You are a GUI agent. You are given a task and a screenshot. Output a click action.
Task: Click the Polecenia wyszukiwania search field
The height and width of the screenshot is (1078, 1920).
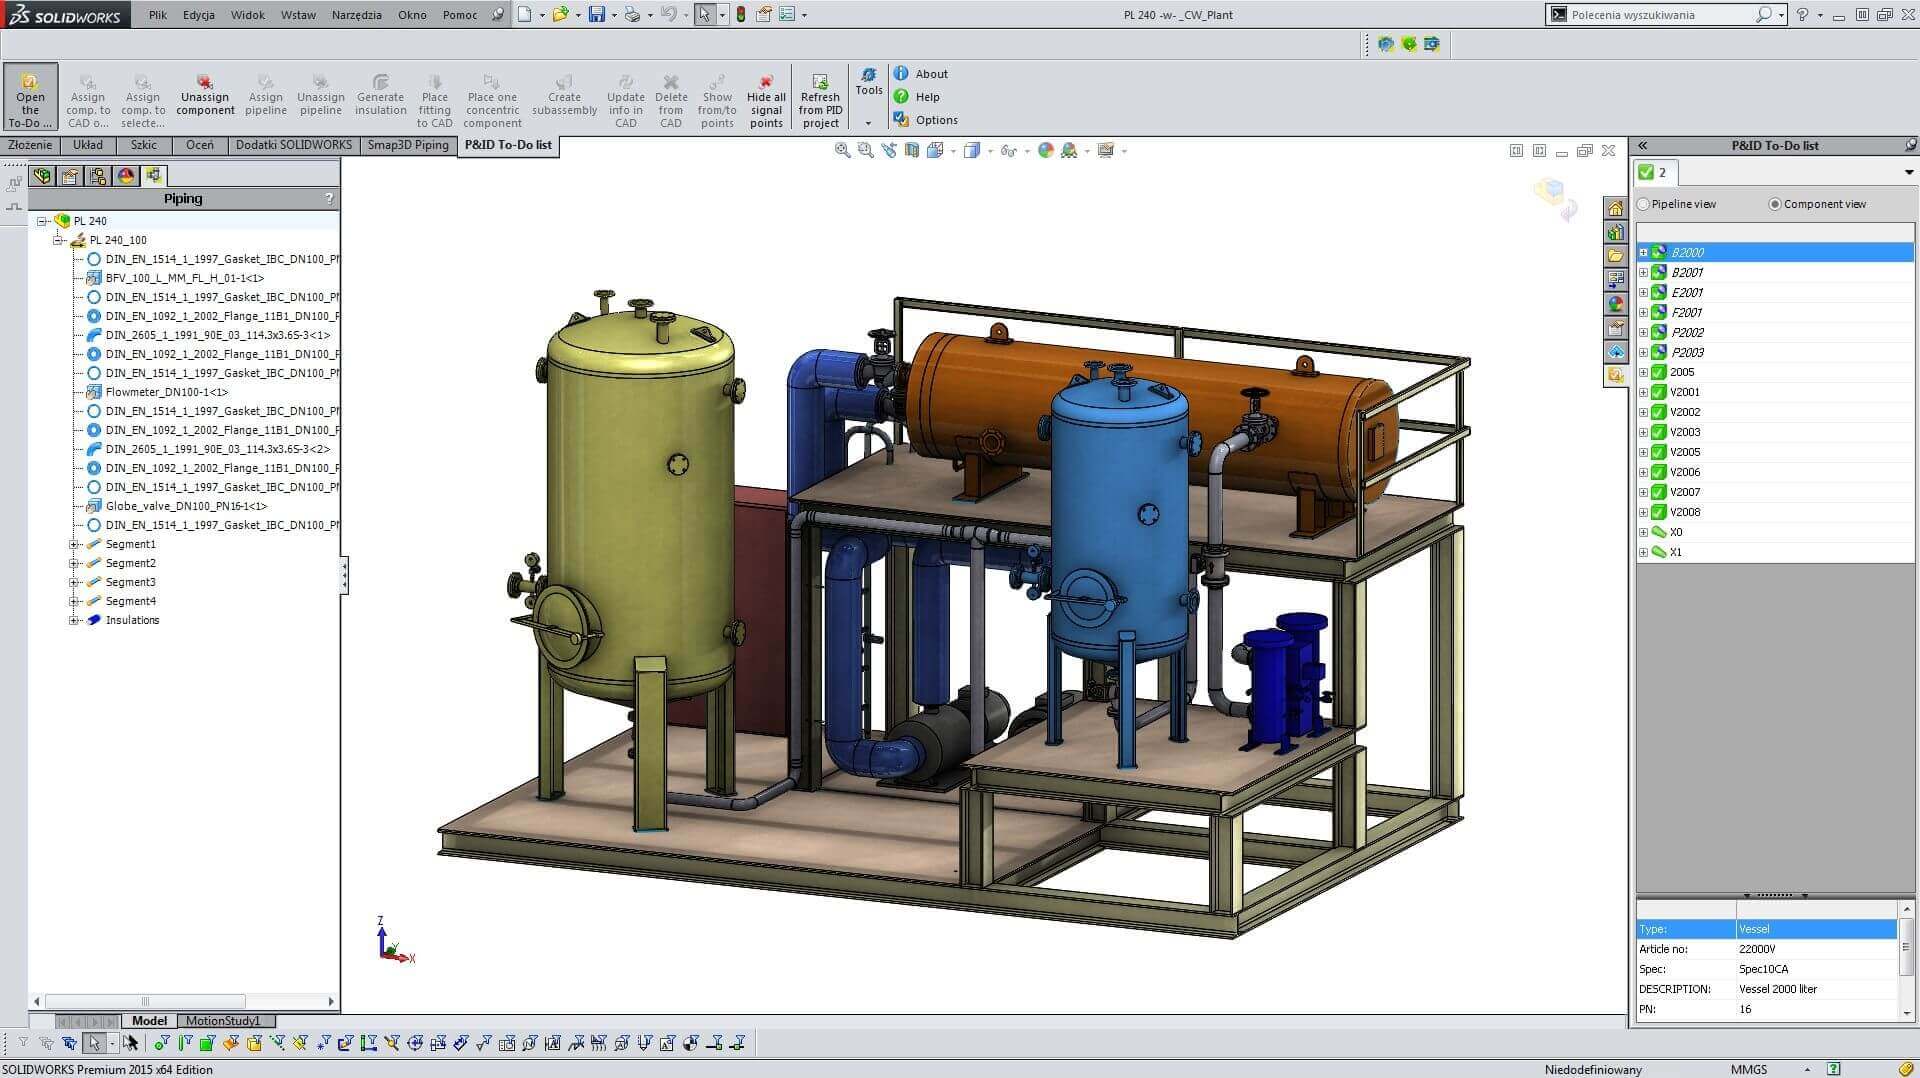click(1662, 15)
